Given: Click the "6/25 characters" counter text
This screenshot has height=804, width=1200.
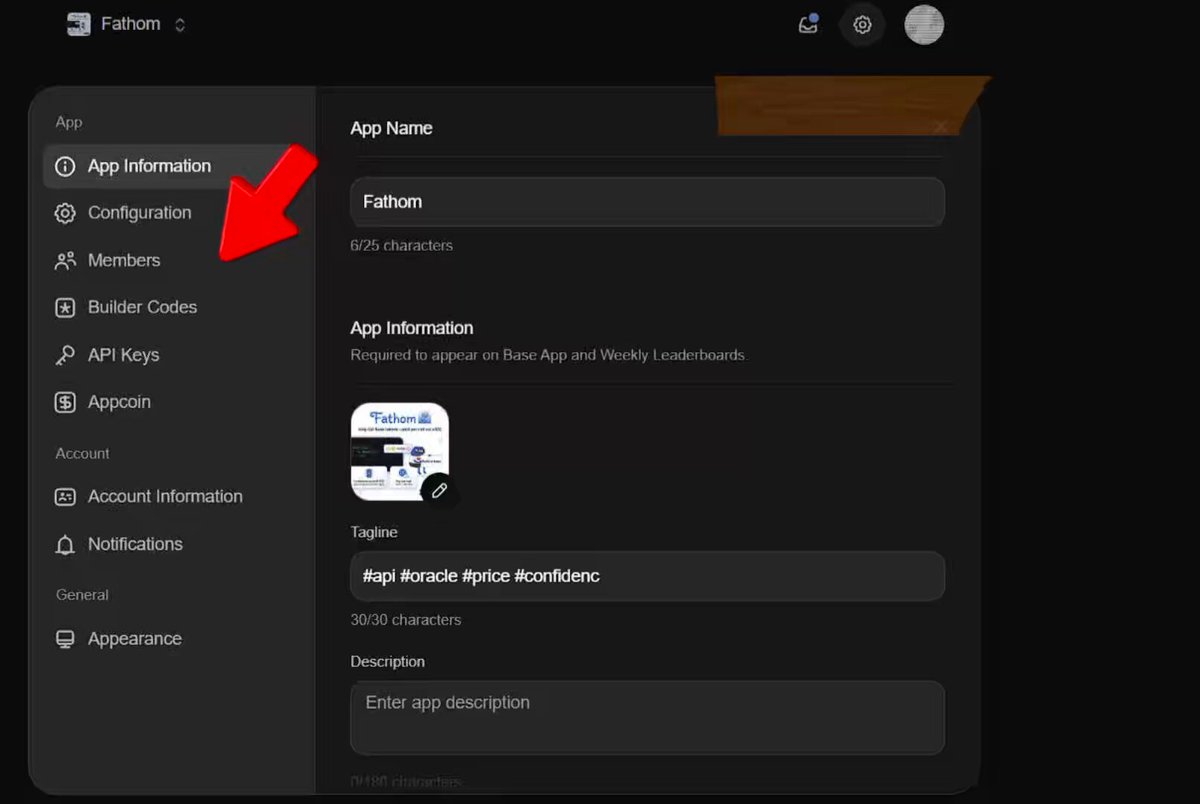Looking at the screenshot, I should (401, 245).
